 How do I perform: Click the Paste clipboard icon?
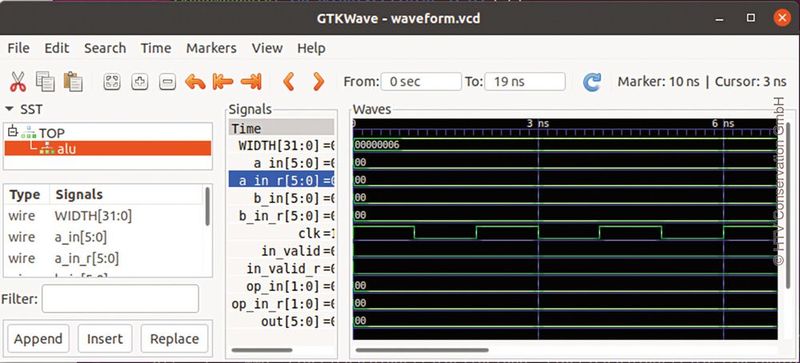(73, 82)
